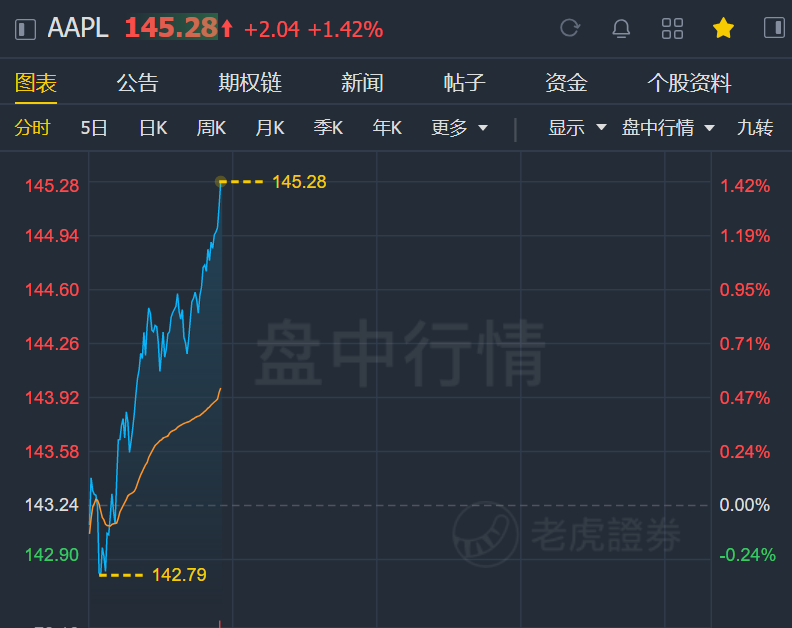The height and width of the screenshot is (628, 792).
Task: Expand the 更多 timeframe dropdown
Action: click(x=460, y=128)
